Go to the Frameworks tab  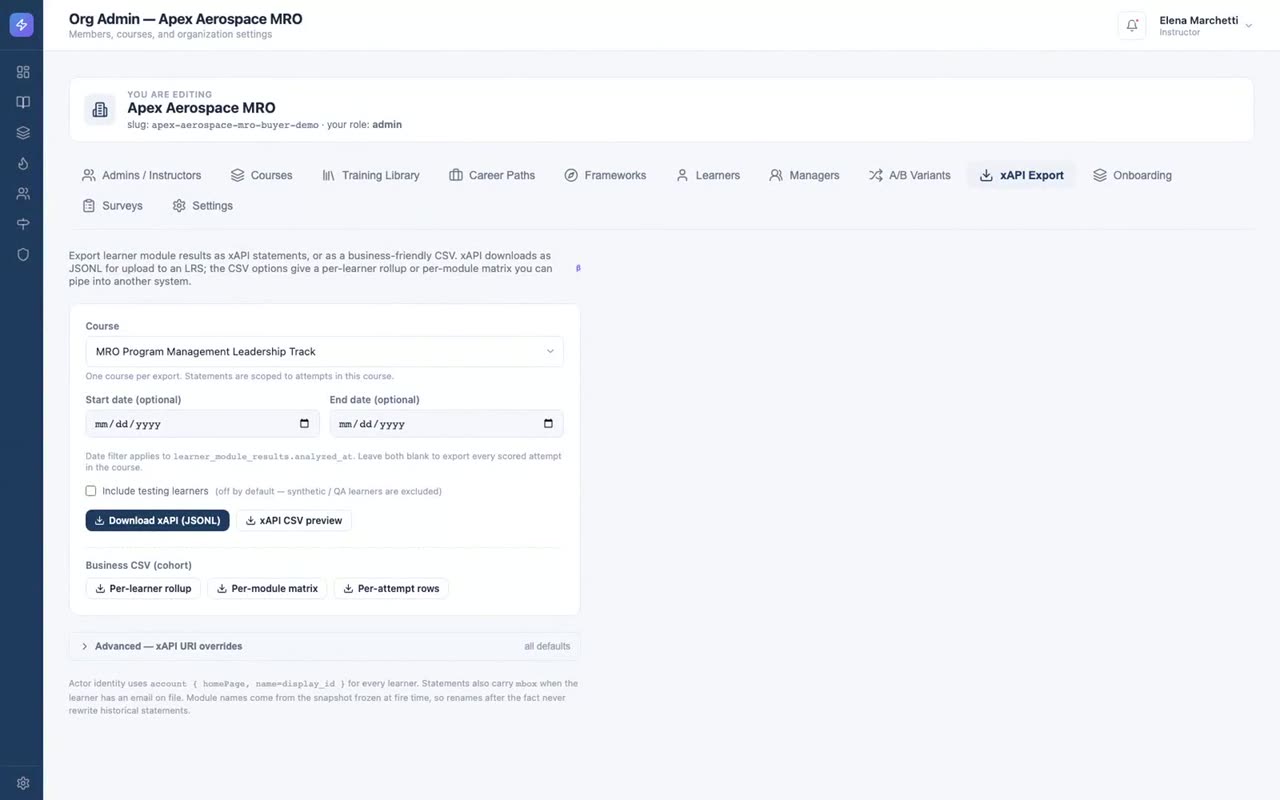point(605,175)
